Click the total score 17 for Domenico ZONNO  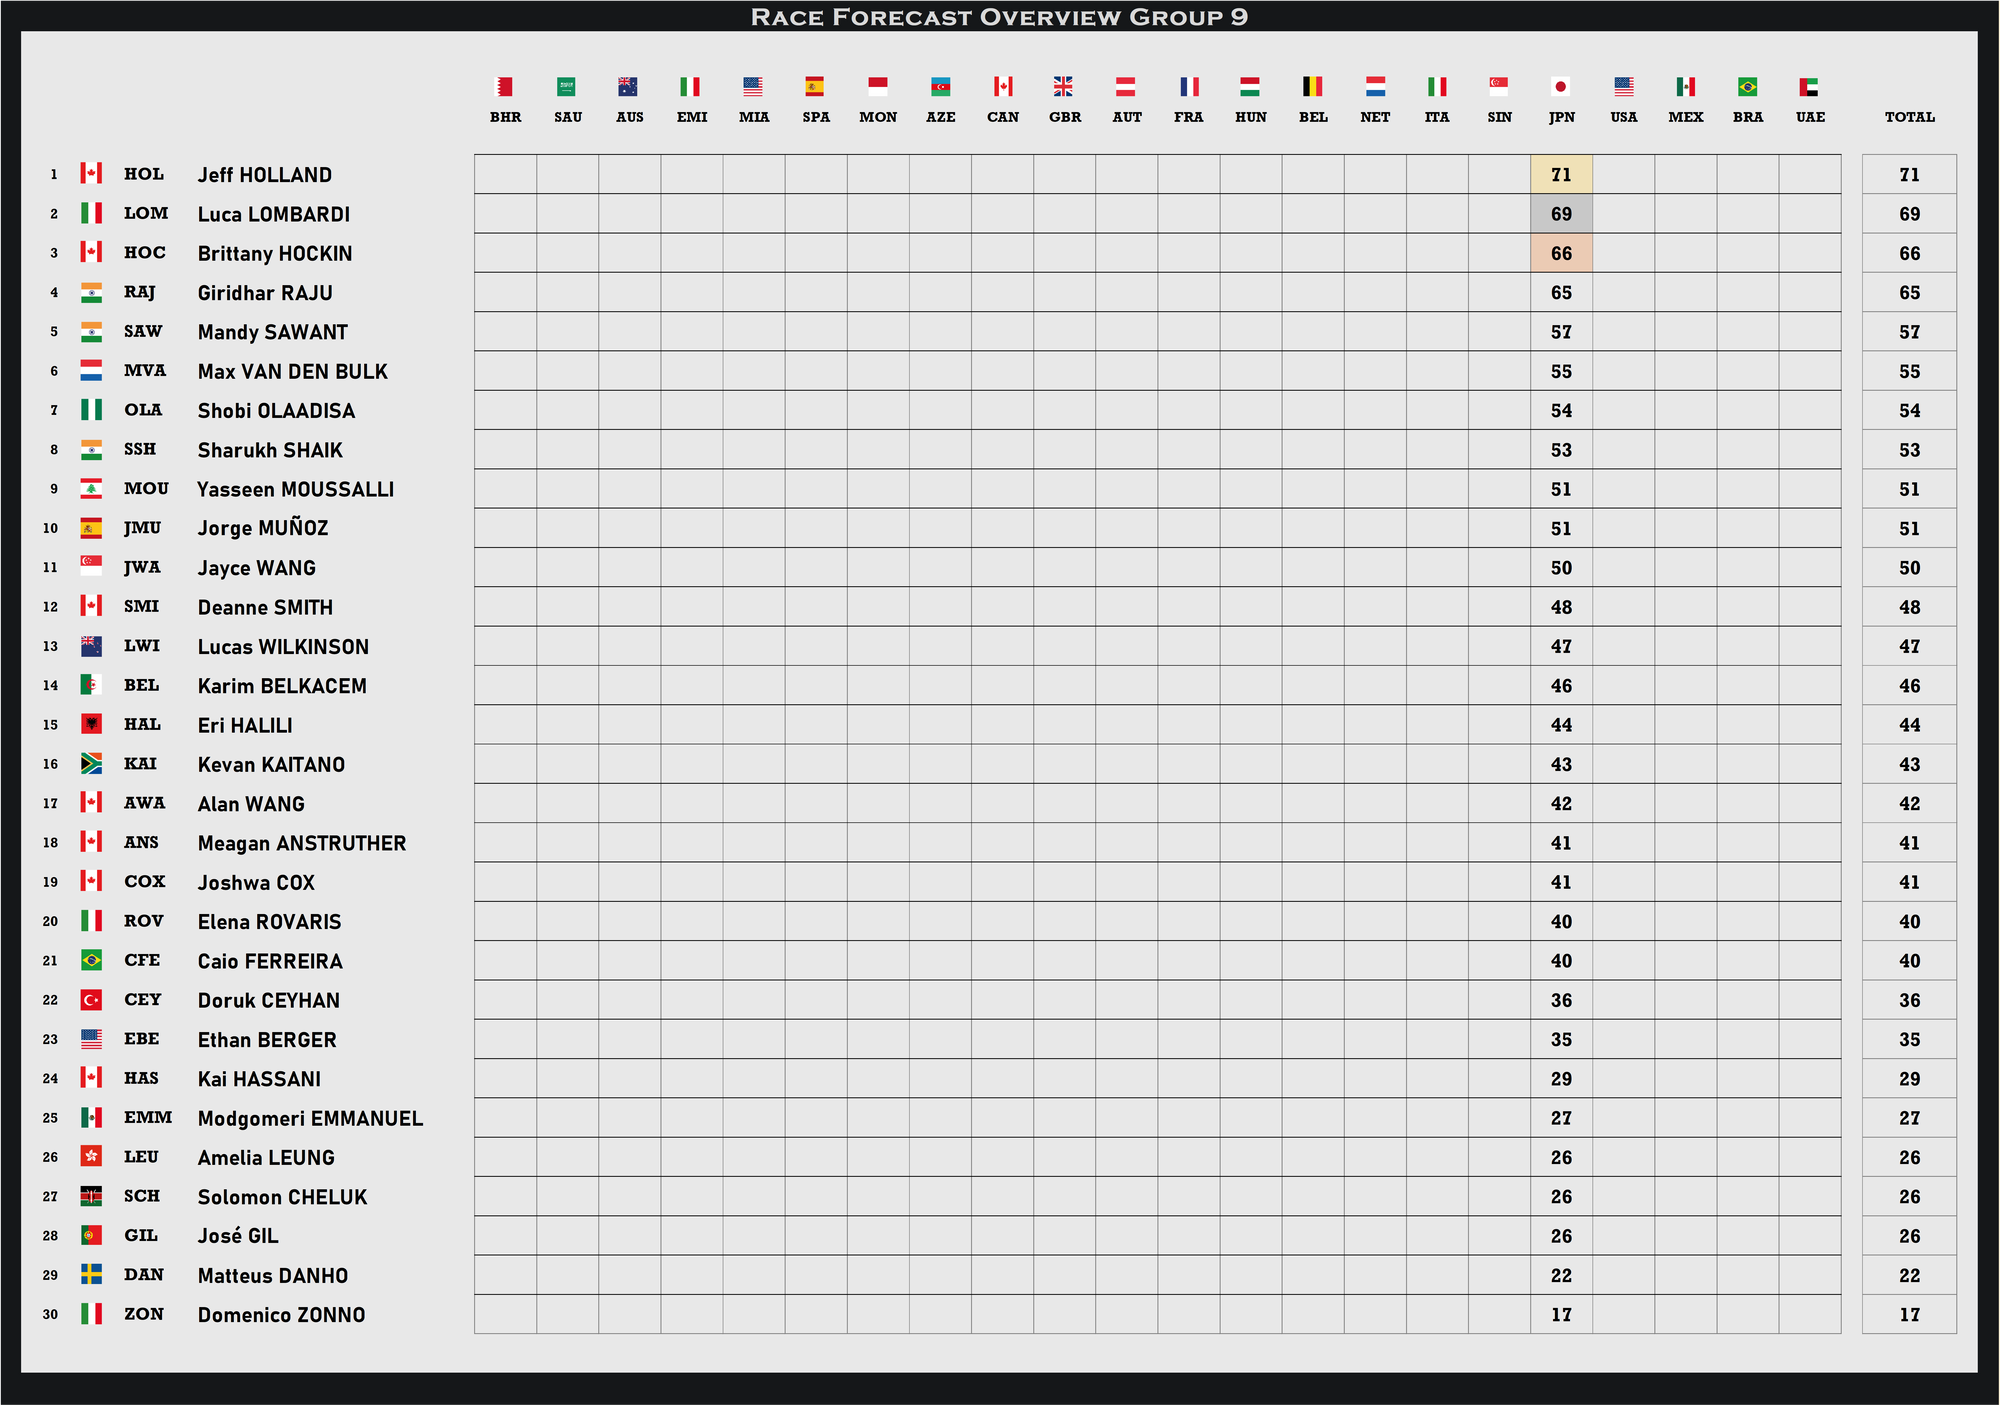tap(1909, 1315)
